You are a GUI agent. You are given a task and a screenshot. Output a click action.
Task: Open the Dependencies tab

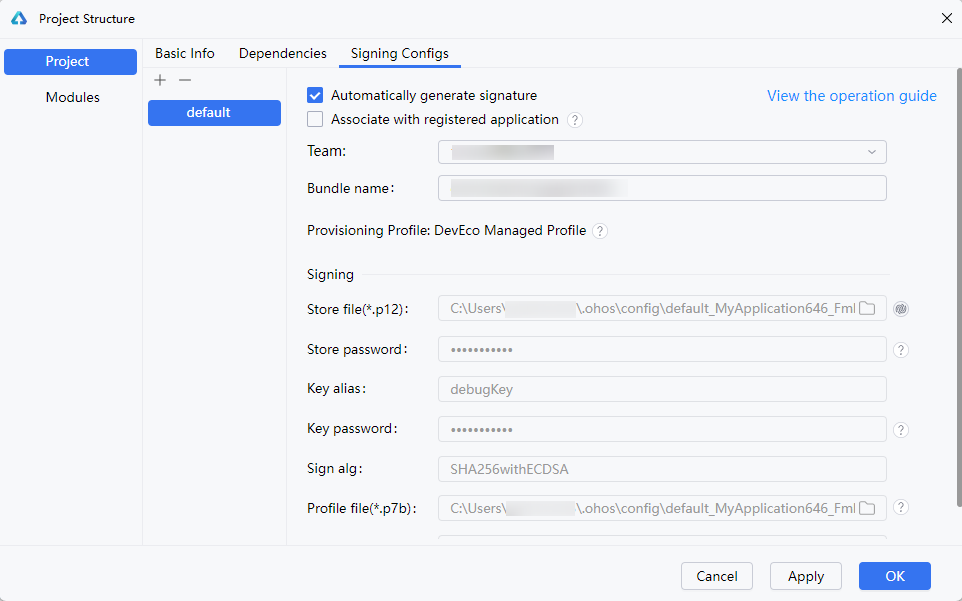pos(282,54)
